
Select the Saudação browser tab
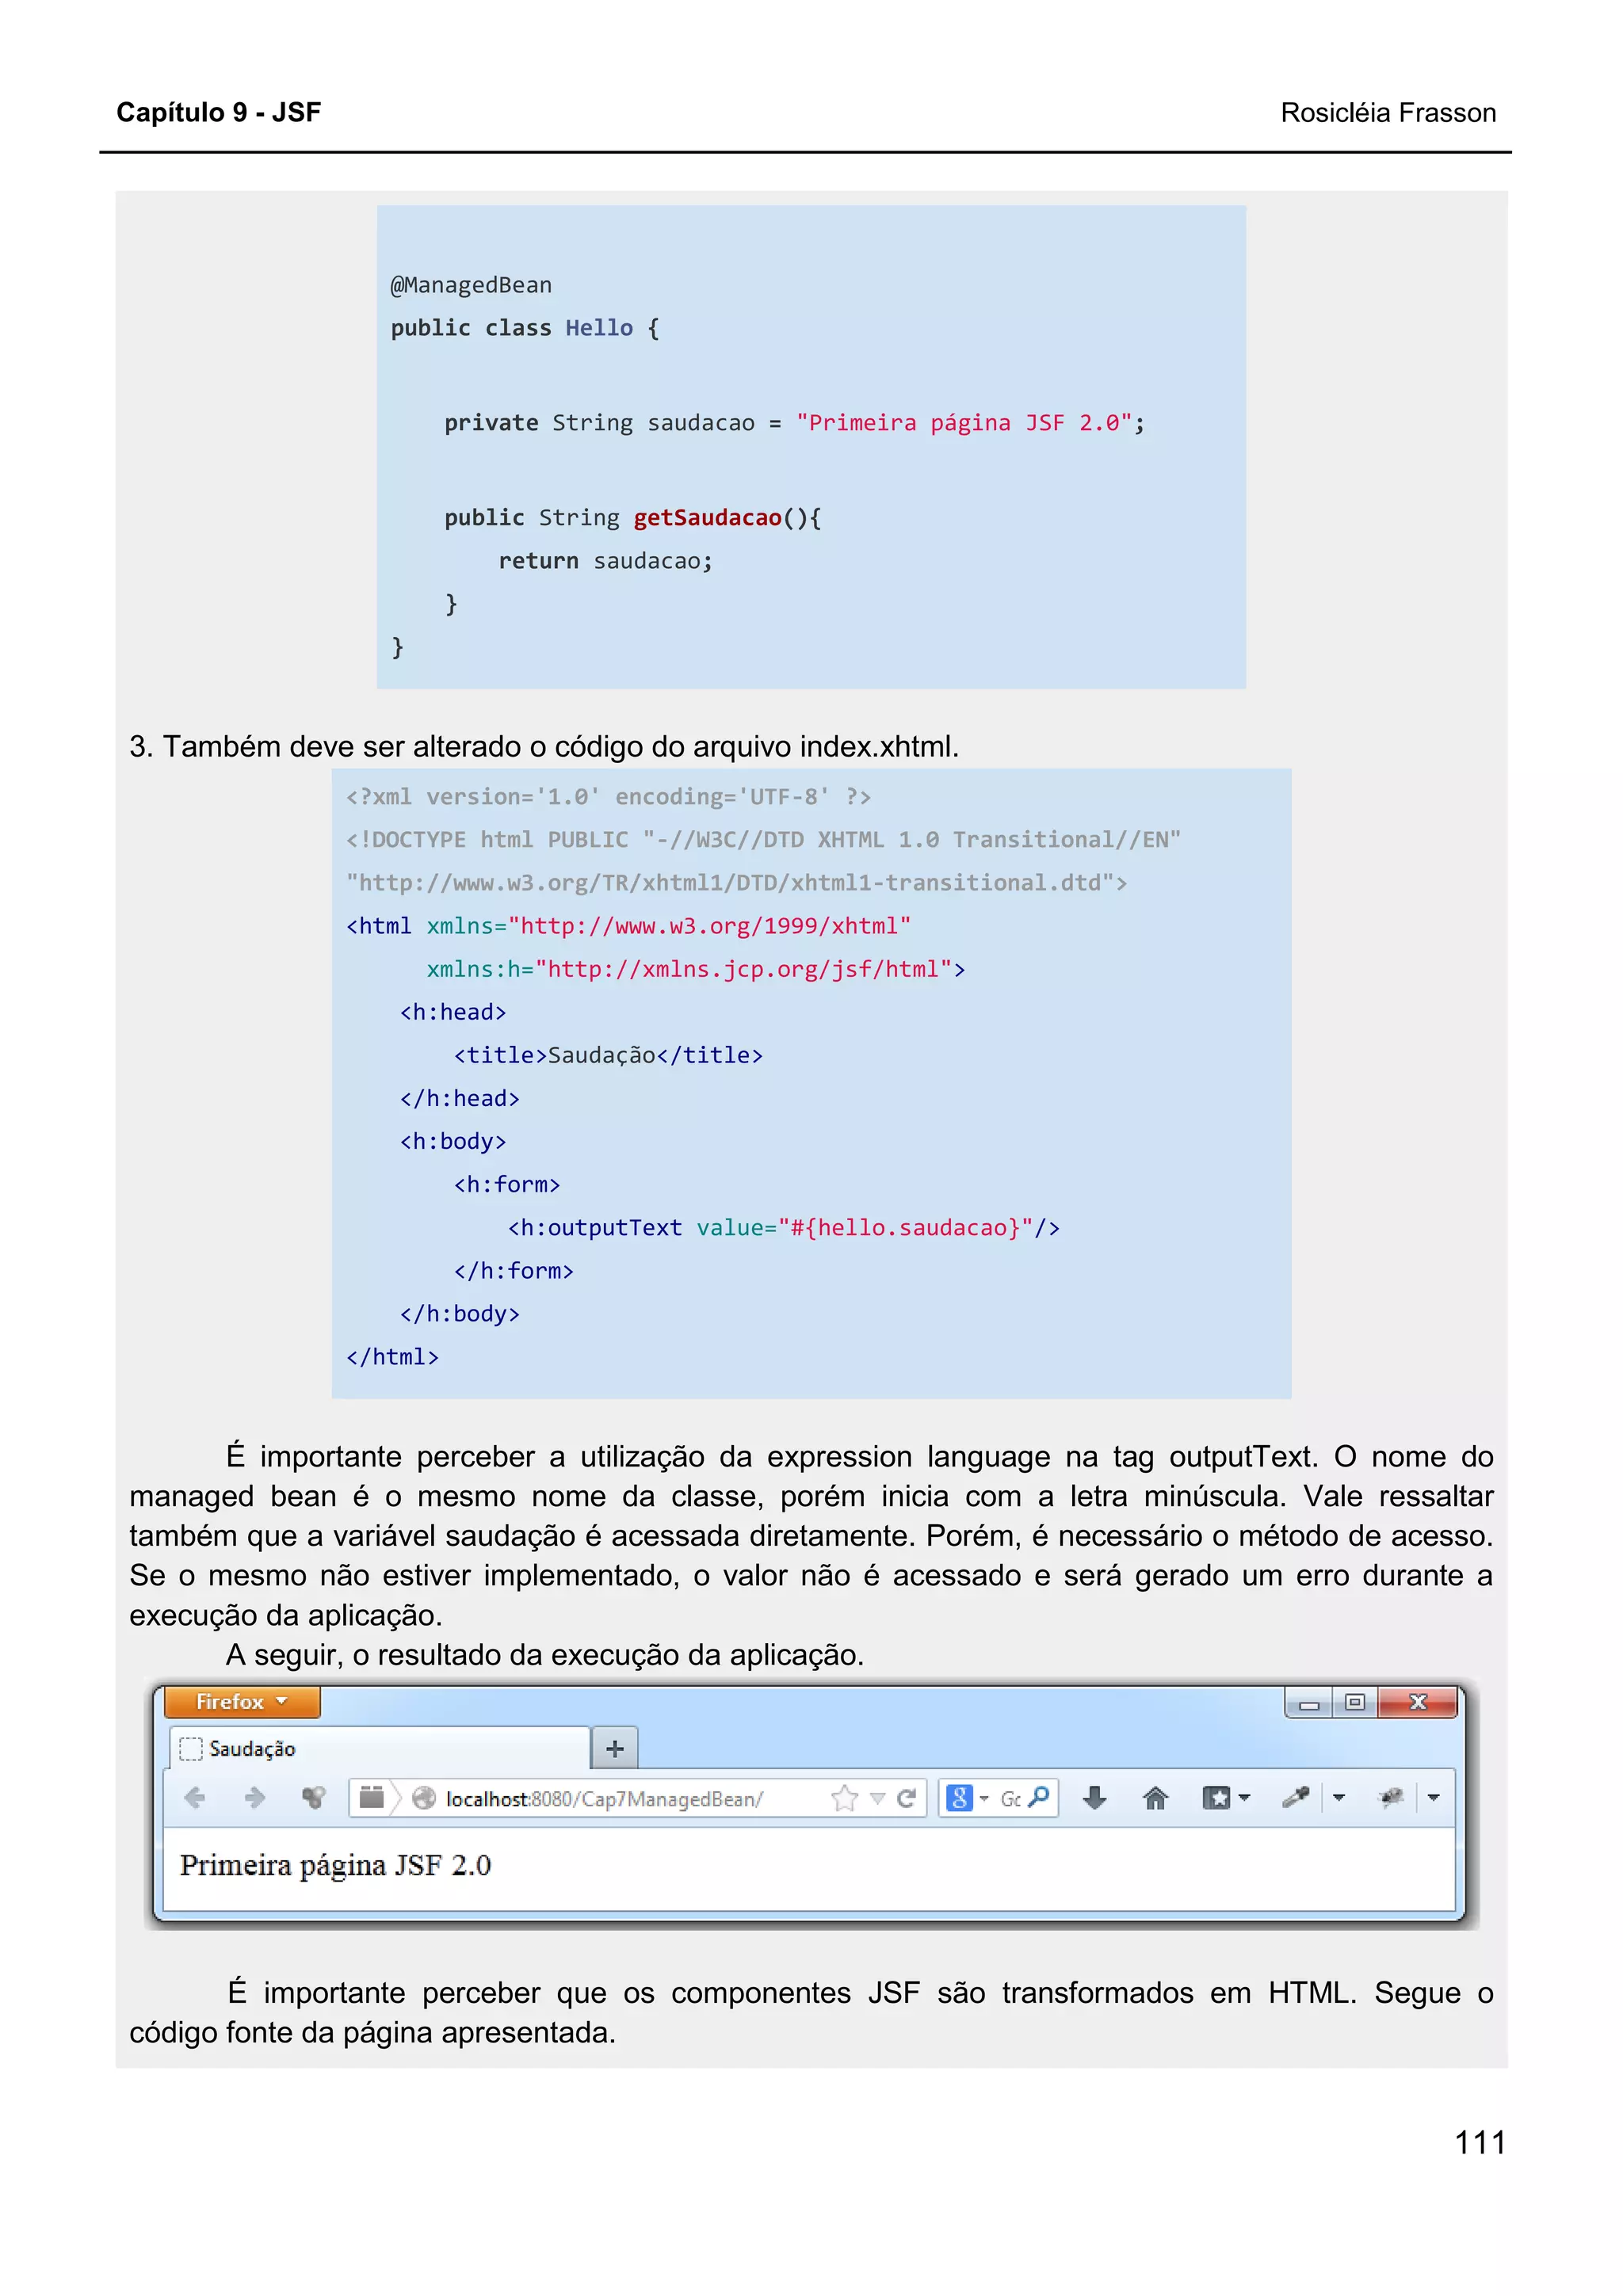point(380,1748)
